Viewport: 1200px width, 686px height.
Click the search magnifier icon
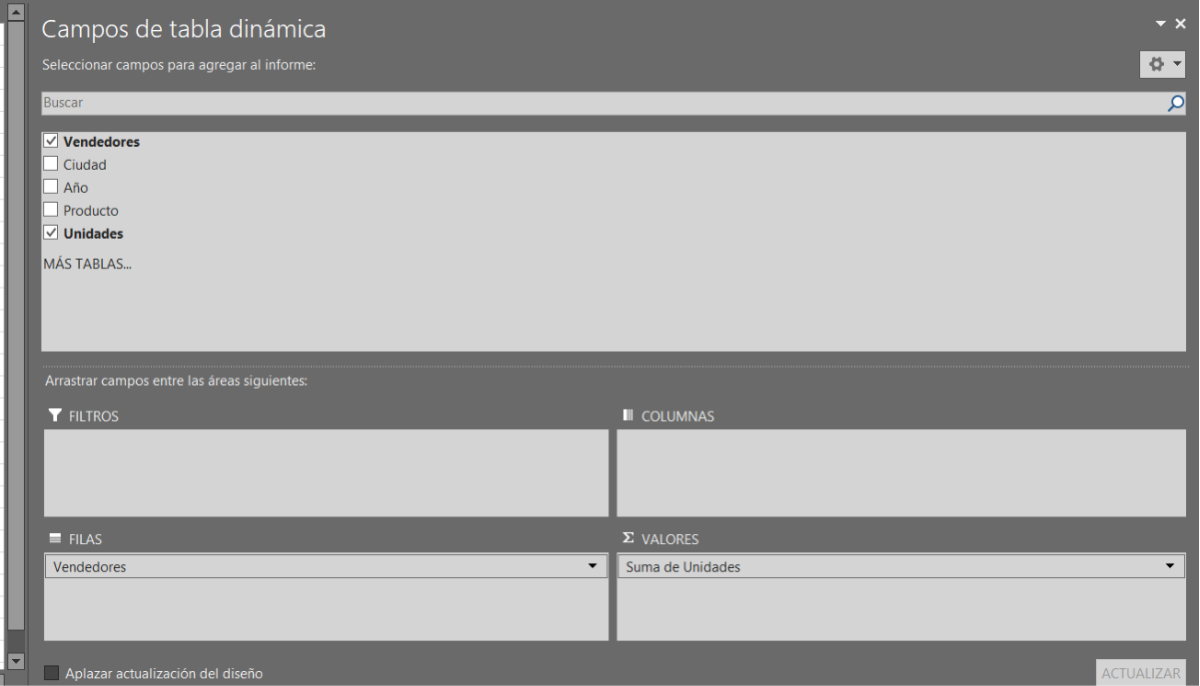click(x=1176, y=103)
